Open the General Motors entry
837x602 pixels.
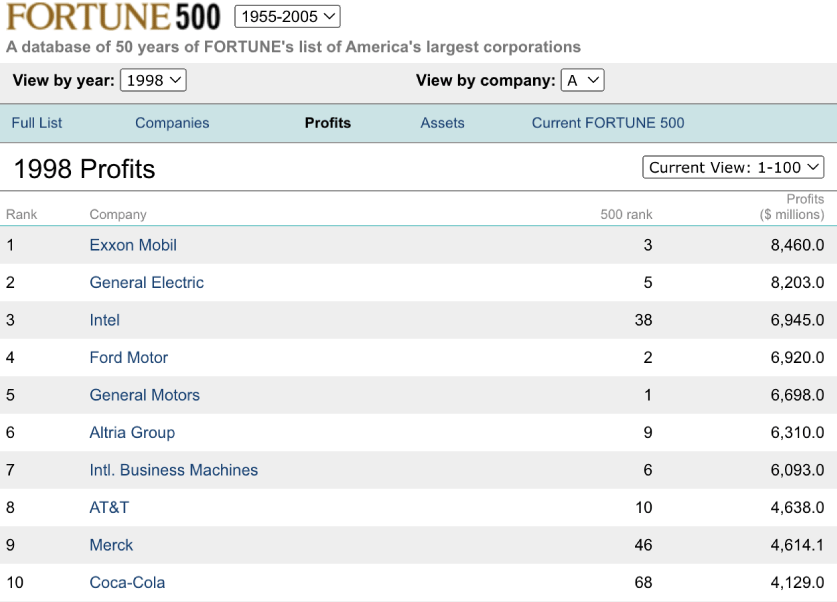pos(145,395)
